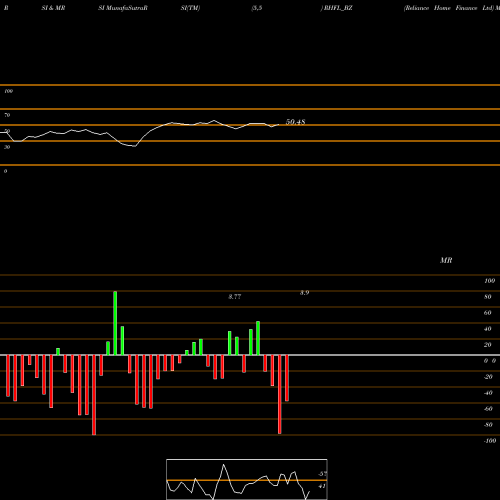Screen dimensions: 500x500
Task: Click the -100 label on MR axis
Action: [490, 441]
